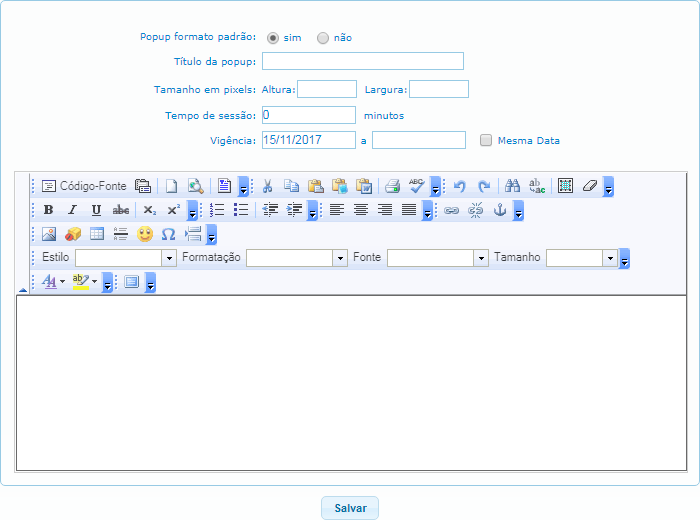Viewport: 700px width, 520px height.
Task: Click the Bold formatting icon
Action: 48,210
